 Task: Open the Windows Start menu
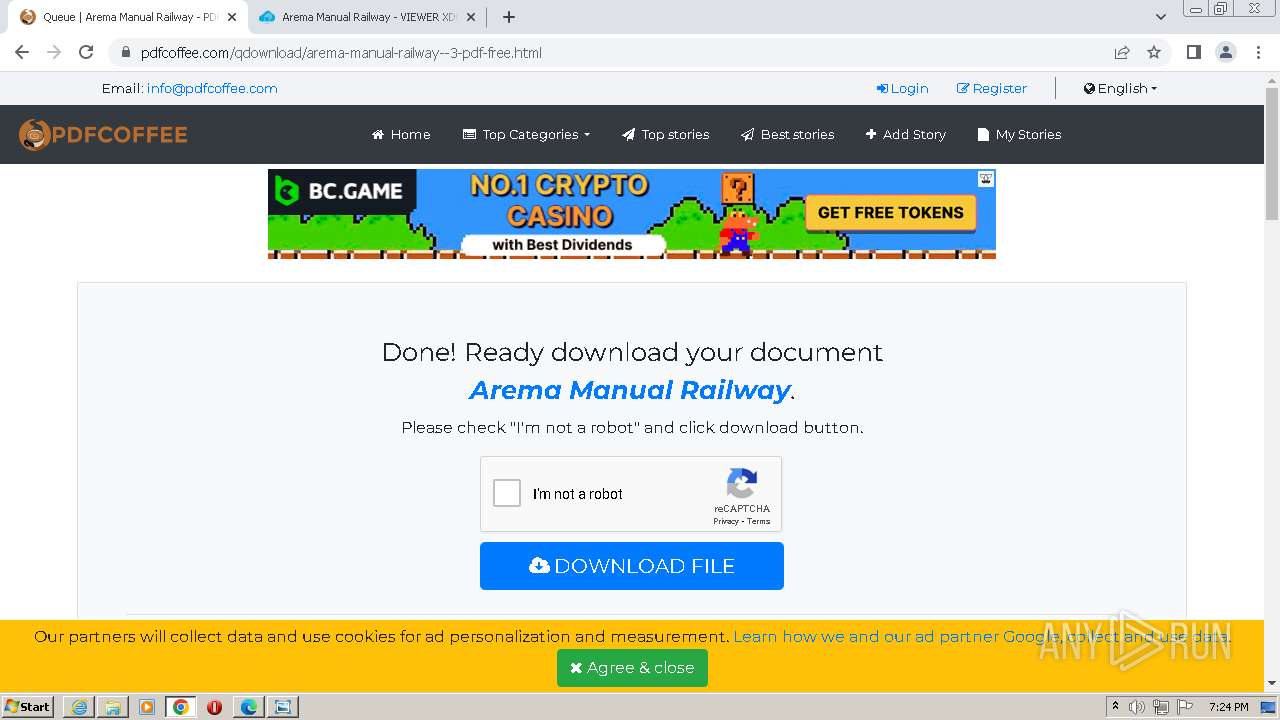pos(28,707)
